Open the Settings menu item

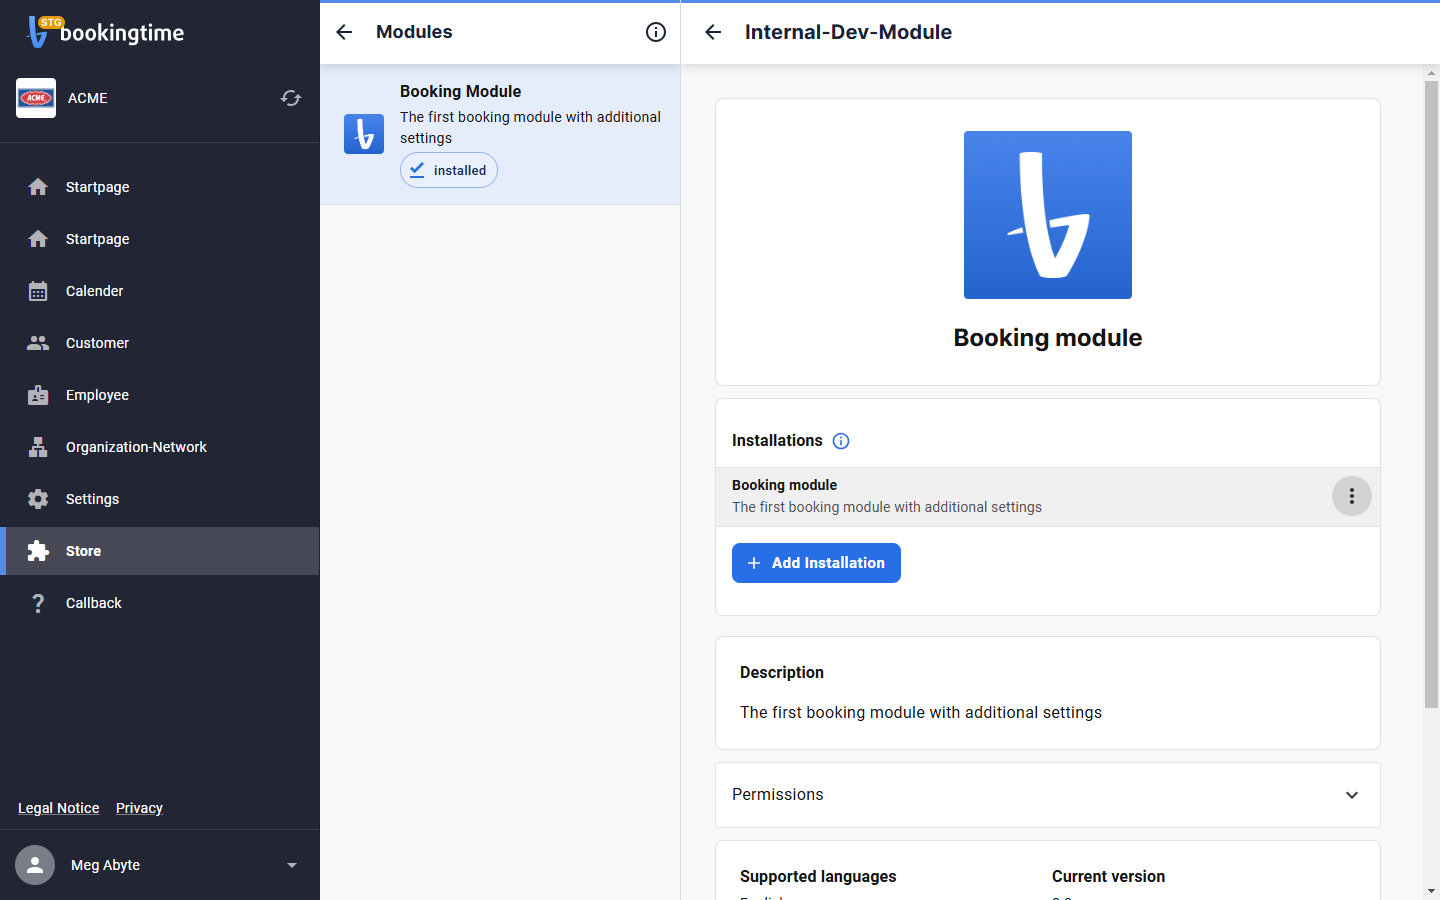coord(160,499)
